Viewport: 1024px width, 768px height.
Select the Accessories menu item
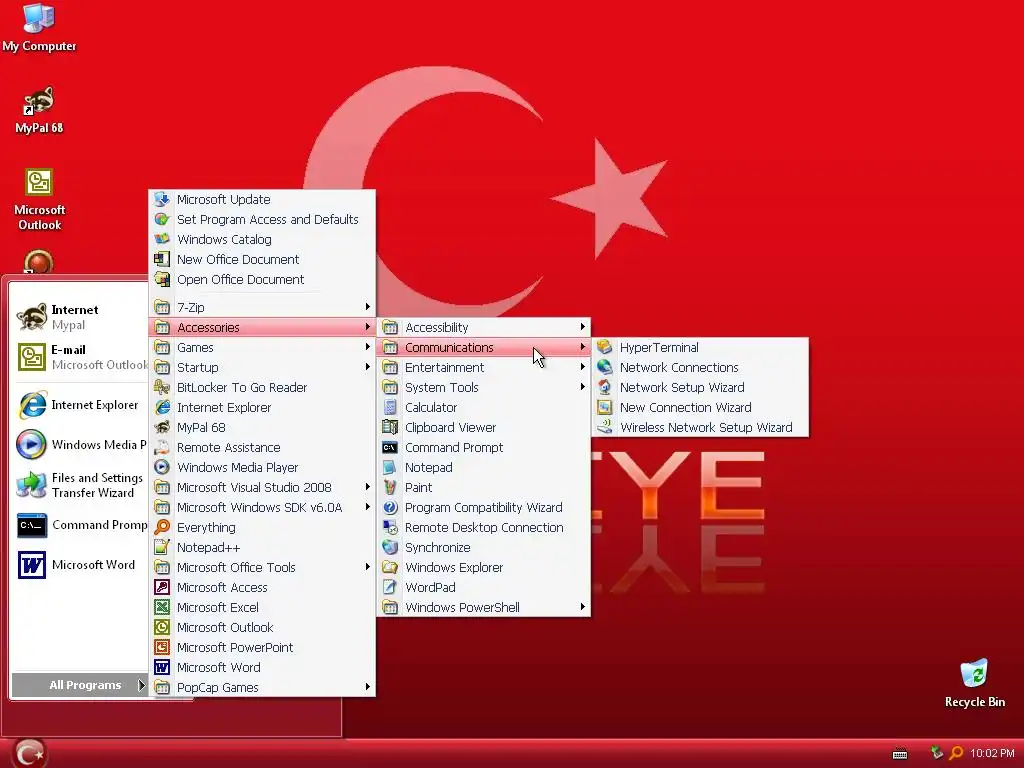[x=263, y=327]
